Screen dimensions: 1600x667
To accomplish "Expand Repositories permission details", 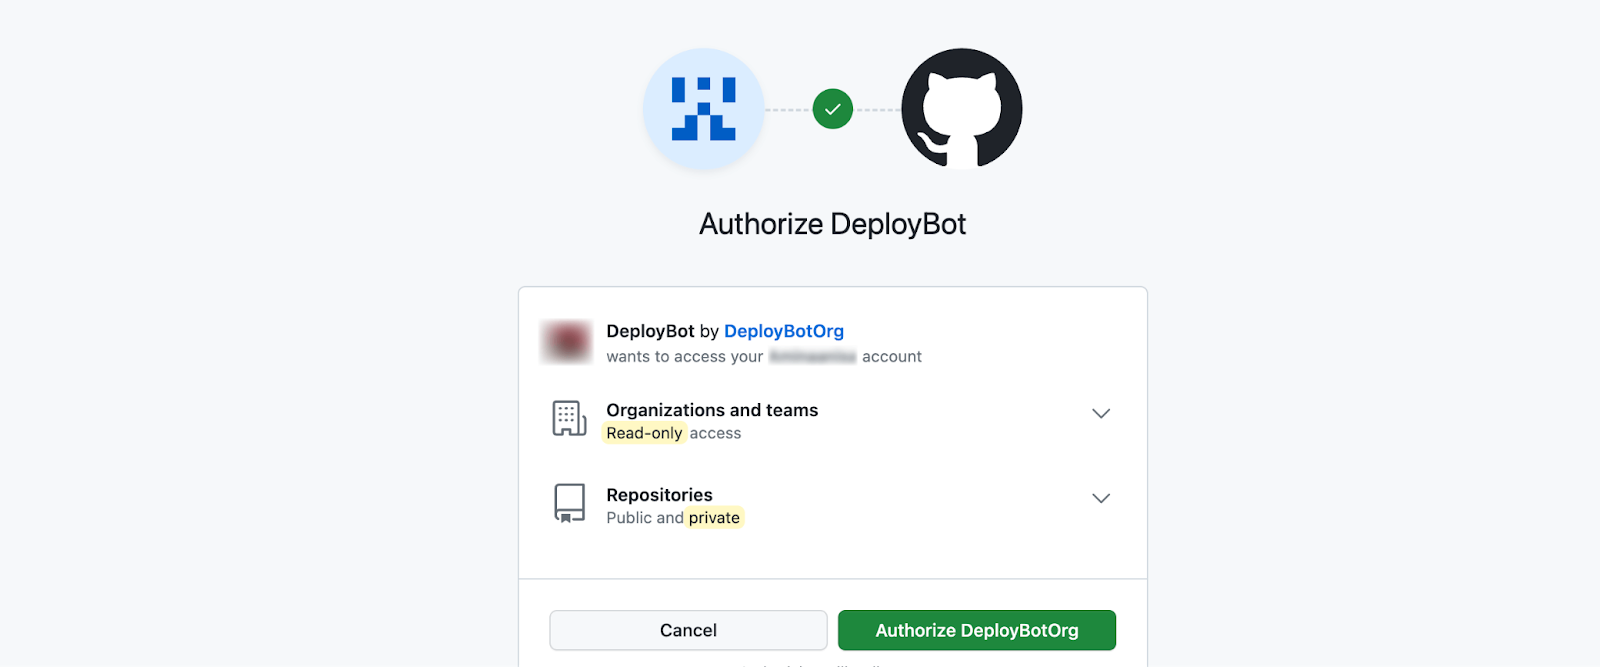I will [x=1101, y=498].
